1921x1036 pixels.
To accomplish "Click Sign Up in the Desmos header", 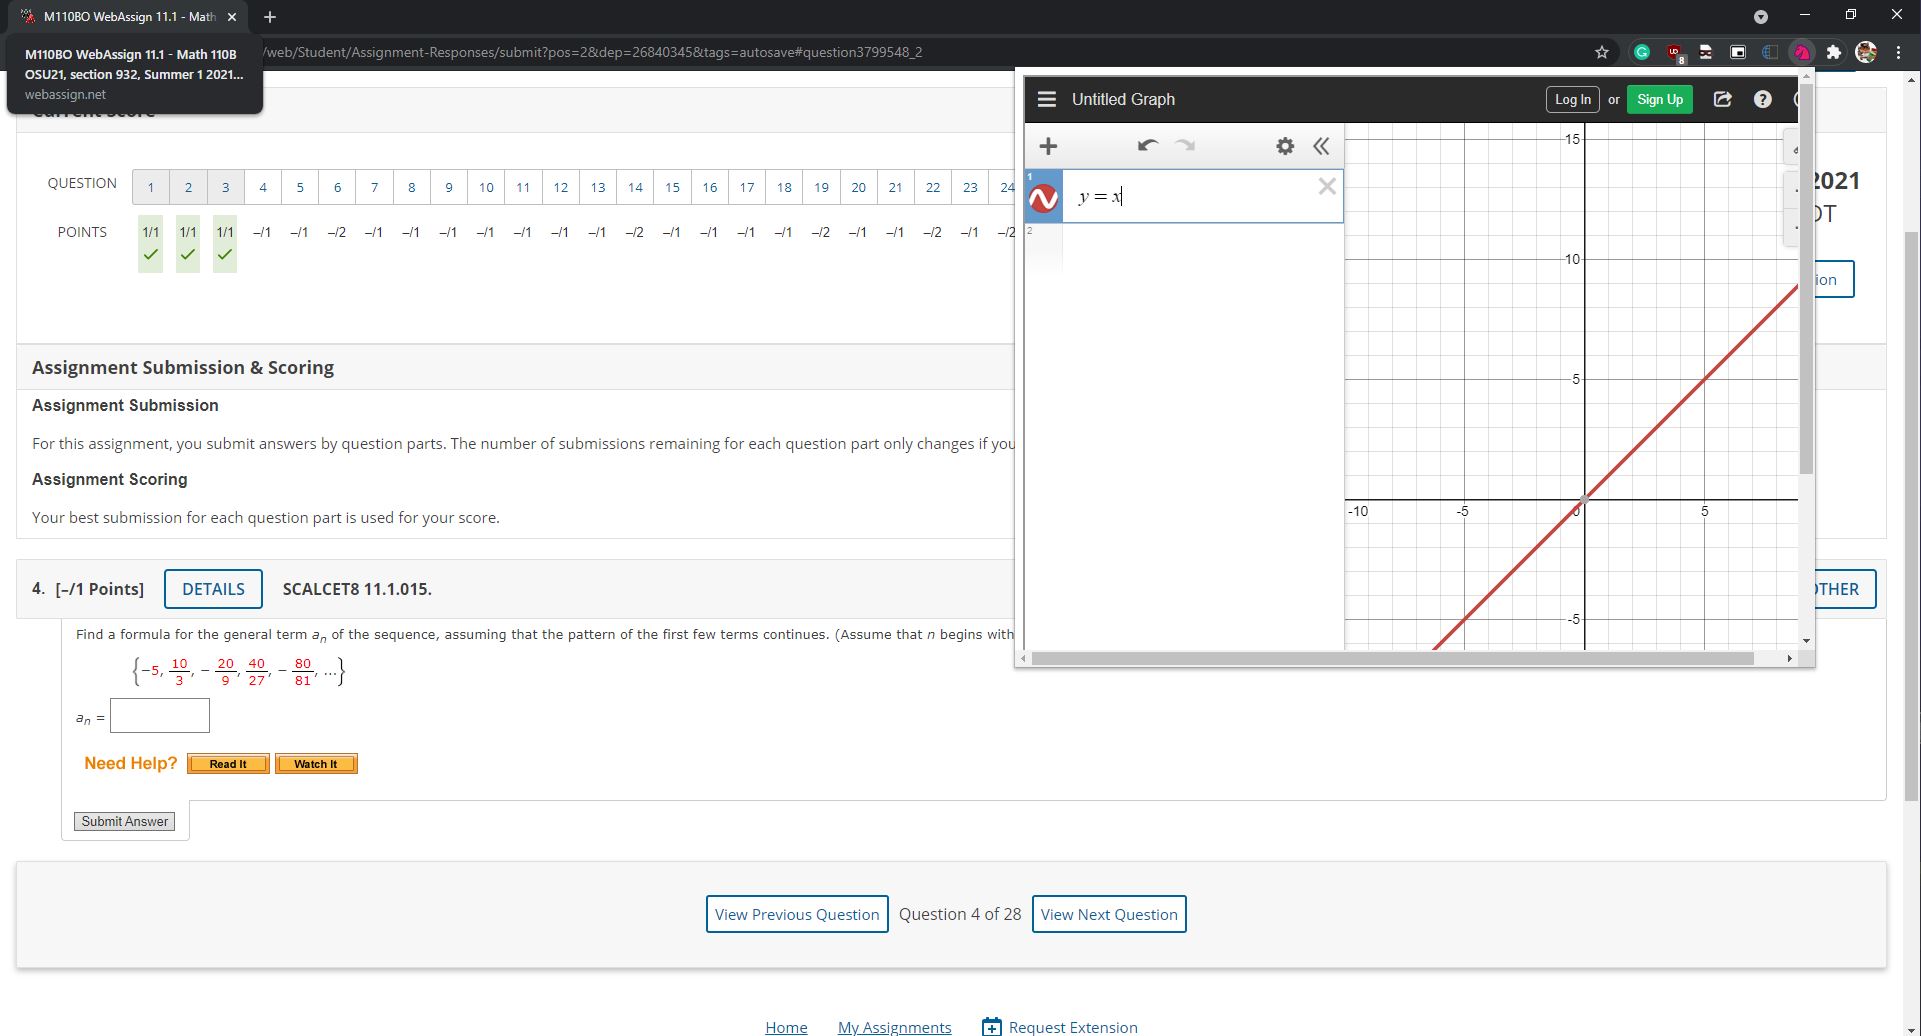I will 1659,99.
